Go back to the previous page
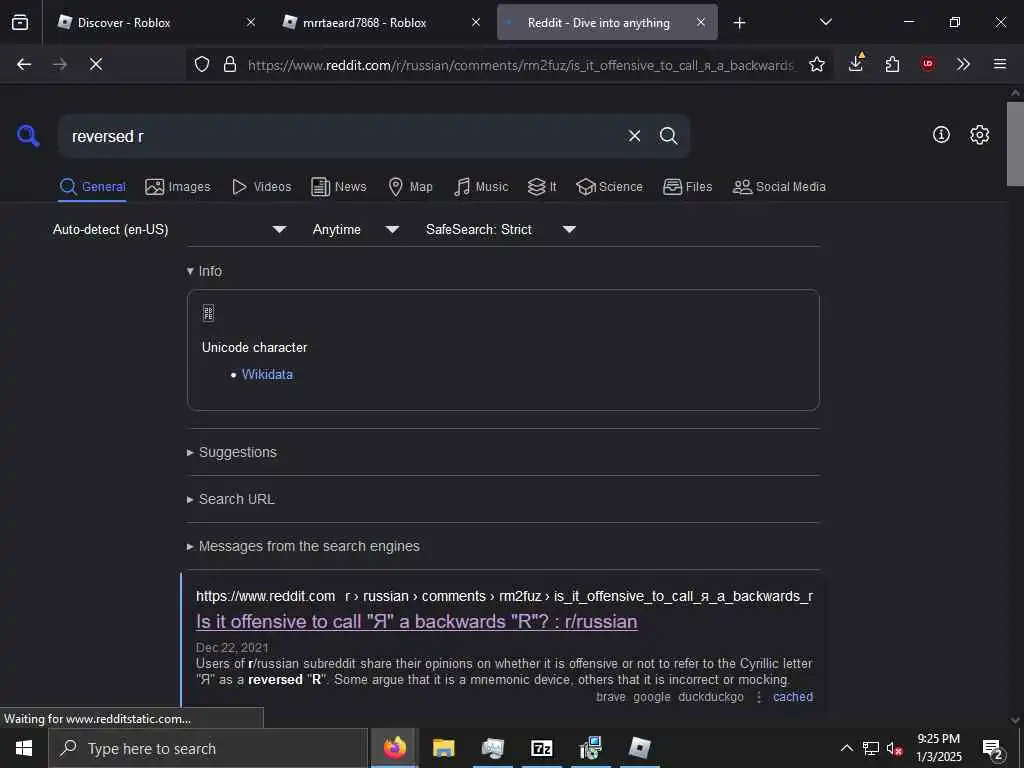Screen dimensions: 1024x768 click(24, 64)
